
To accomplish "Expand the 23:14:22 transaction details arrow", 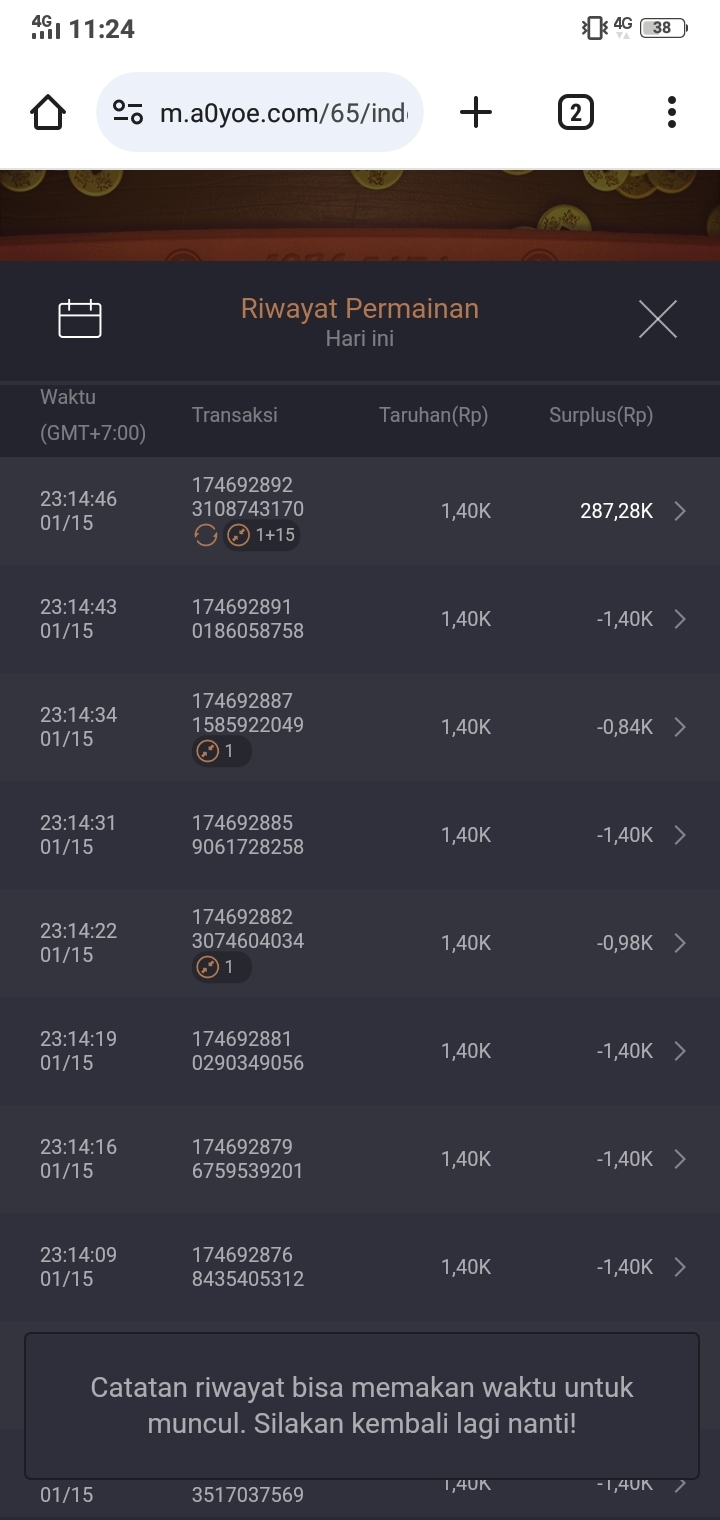I will point(680,943).
